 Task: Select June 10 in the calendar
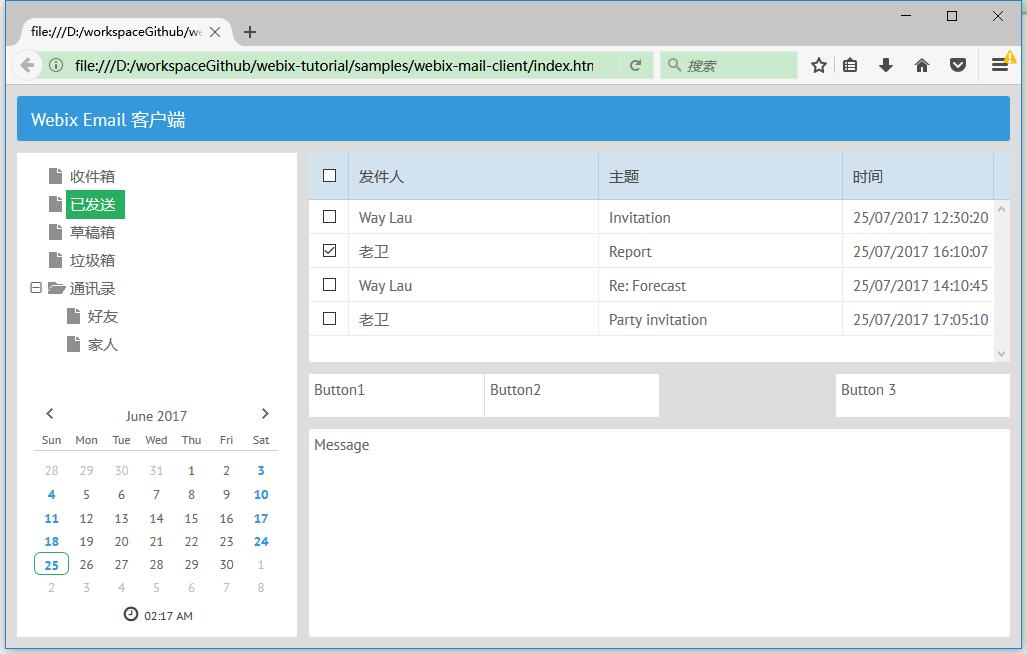point(261,494)
